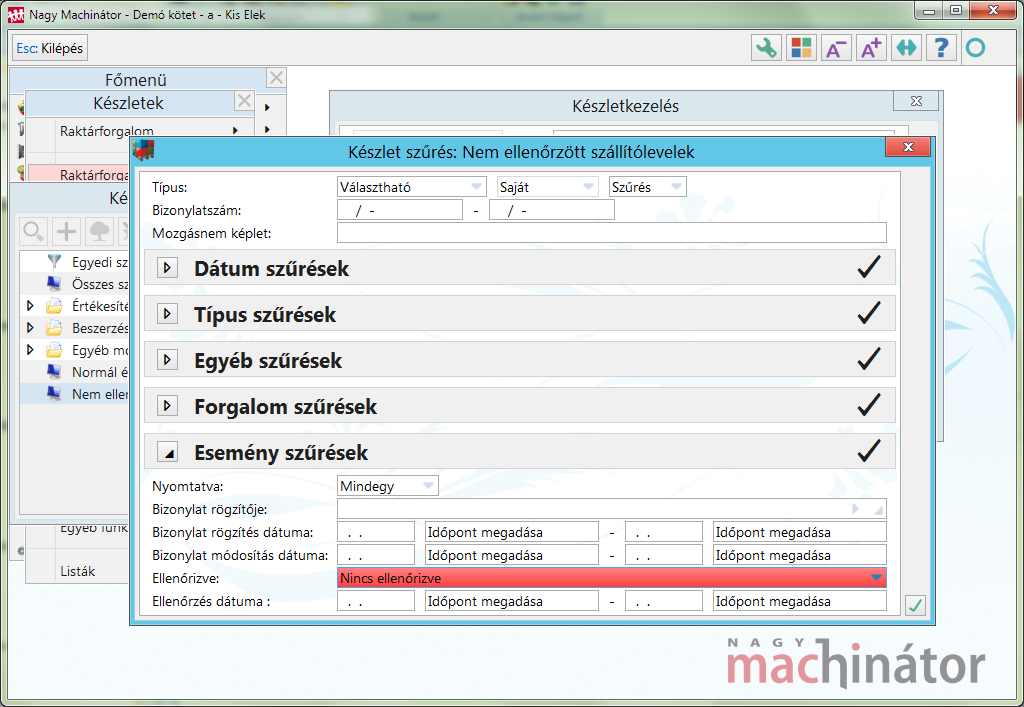Image resolution: width=1024 pixels, height=707 pixels.
Task: Click second Bizonylatszám input field
Action: [x=552, y=210]
